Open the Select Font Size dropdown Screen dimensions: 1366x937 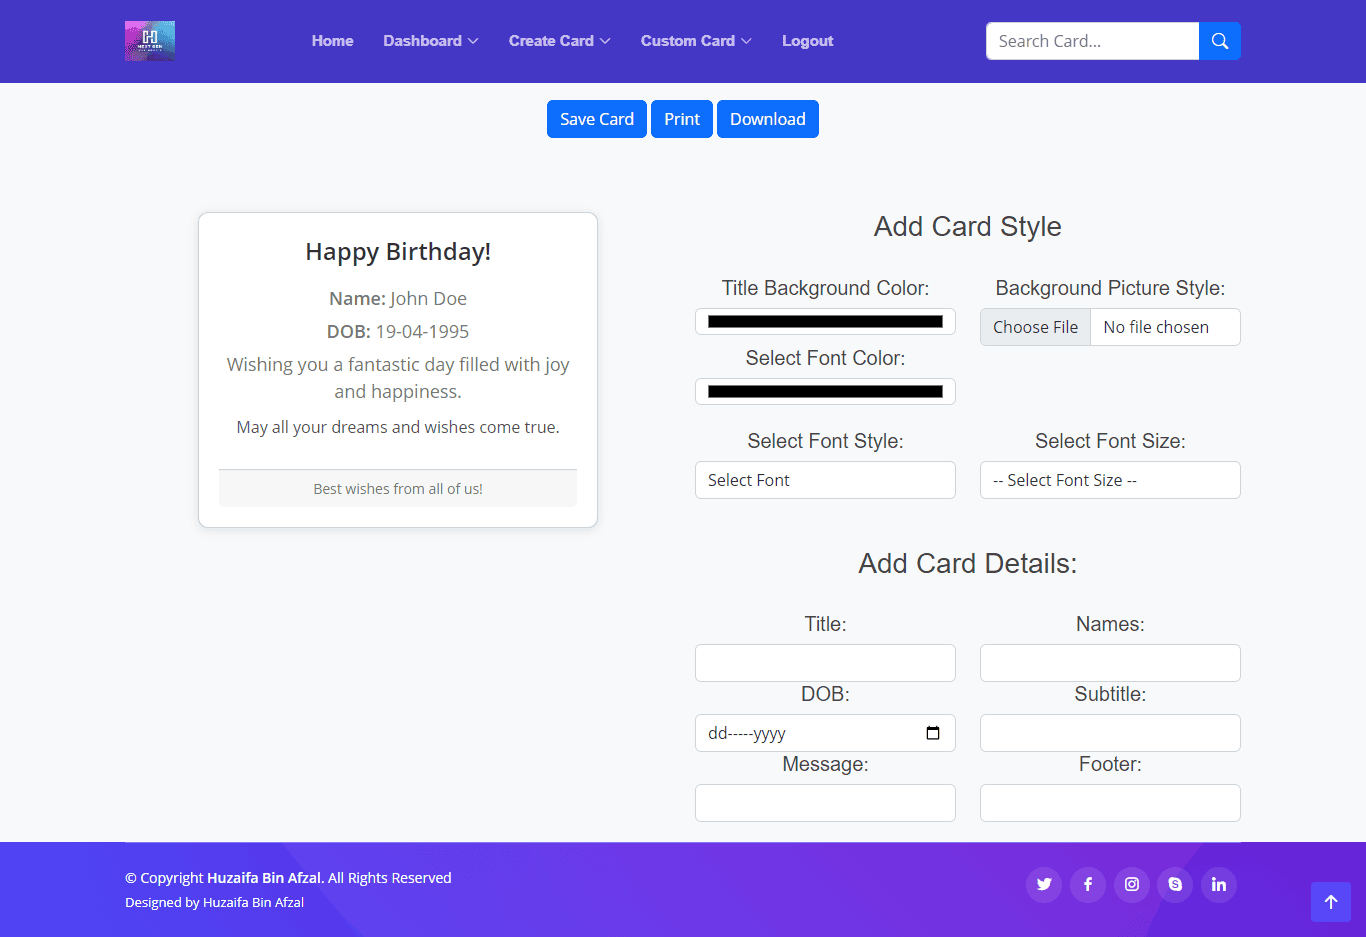click(1110, 480)
